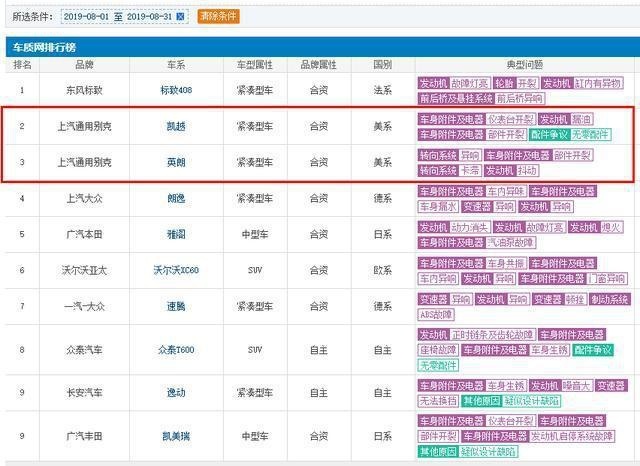Click the 座椅故障 tag in the 众泰T600 row
This screenshot has width=640, height=466.
(438, 350)
